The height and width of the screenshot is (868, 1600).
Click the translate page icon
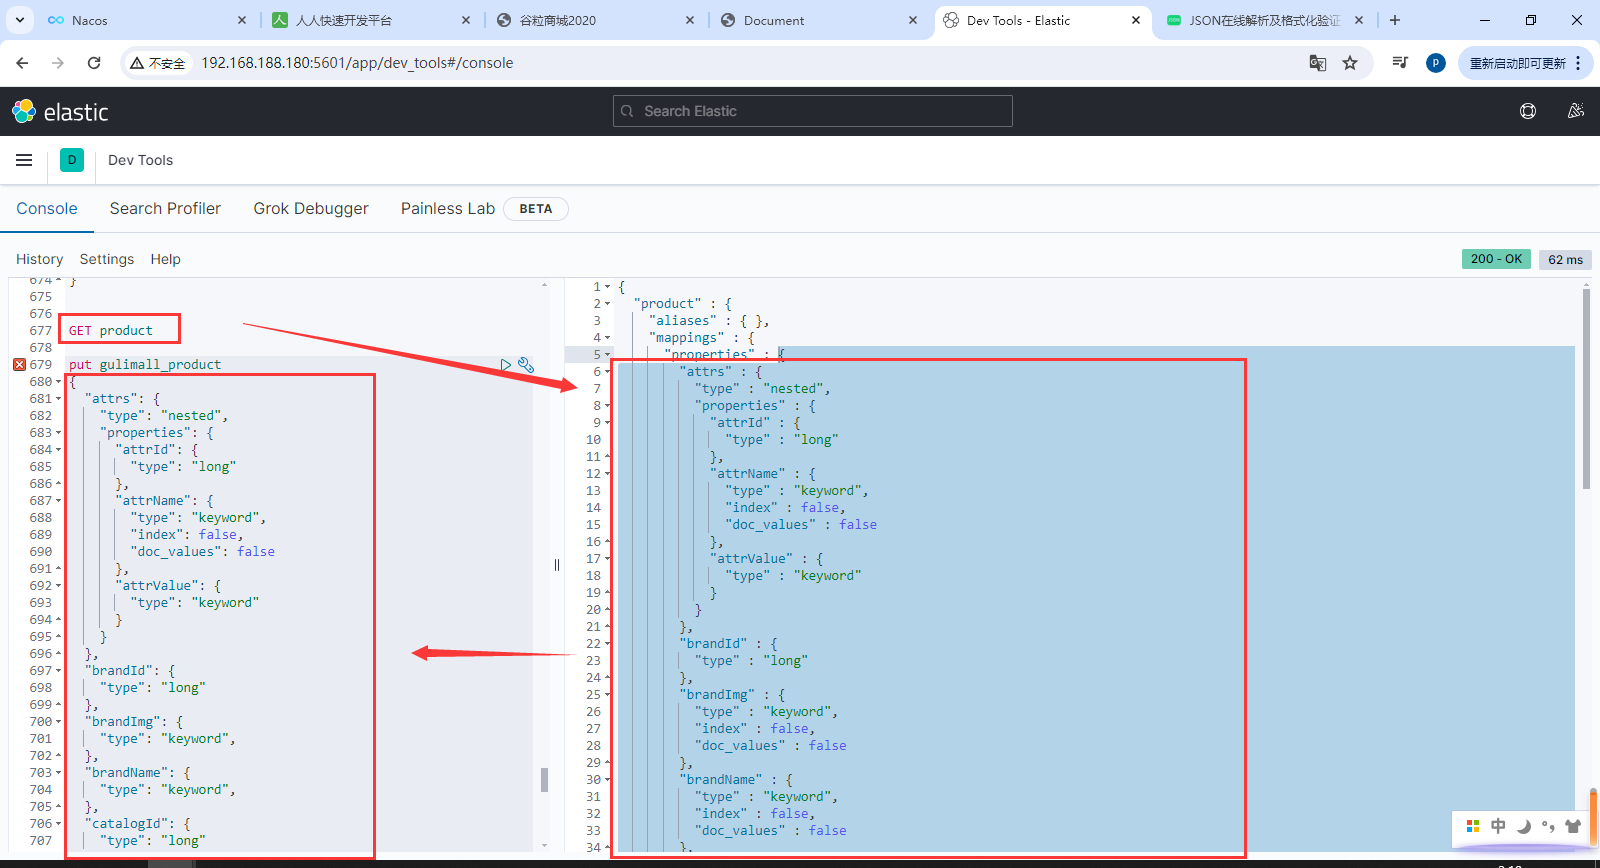pyautogui.click(x=1318, y=63)
